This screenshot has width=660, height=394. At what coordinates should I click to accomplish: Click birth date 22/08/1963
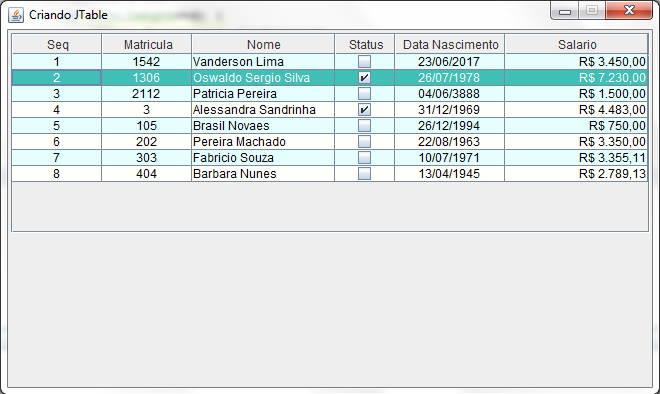click(449, 142)
